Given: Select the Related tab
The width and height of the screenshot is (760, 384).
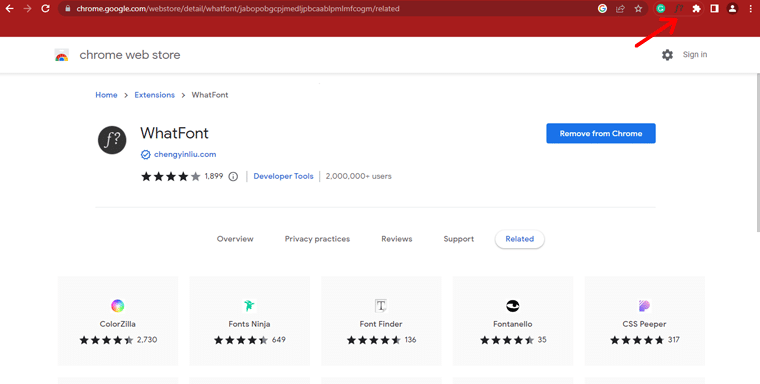Looking at the screenshot, I should click(520, 239).
